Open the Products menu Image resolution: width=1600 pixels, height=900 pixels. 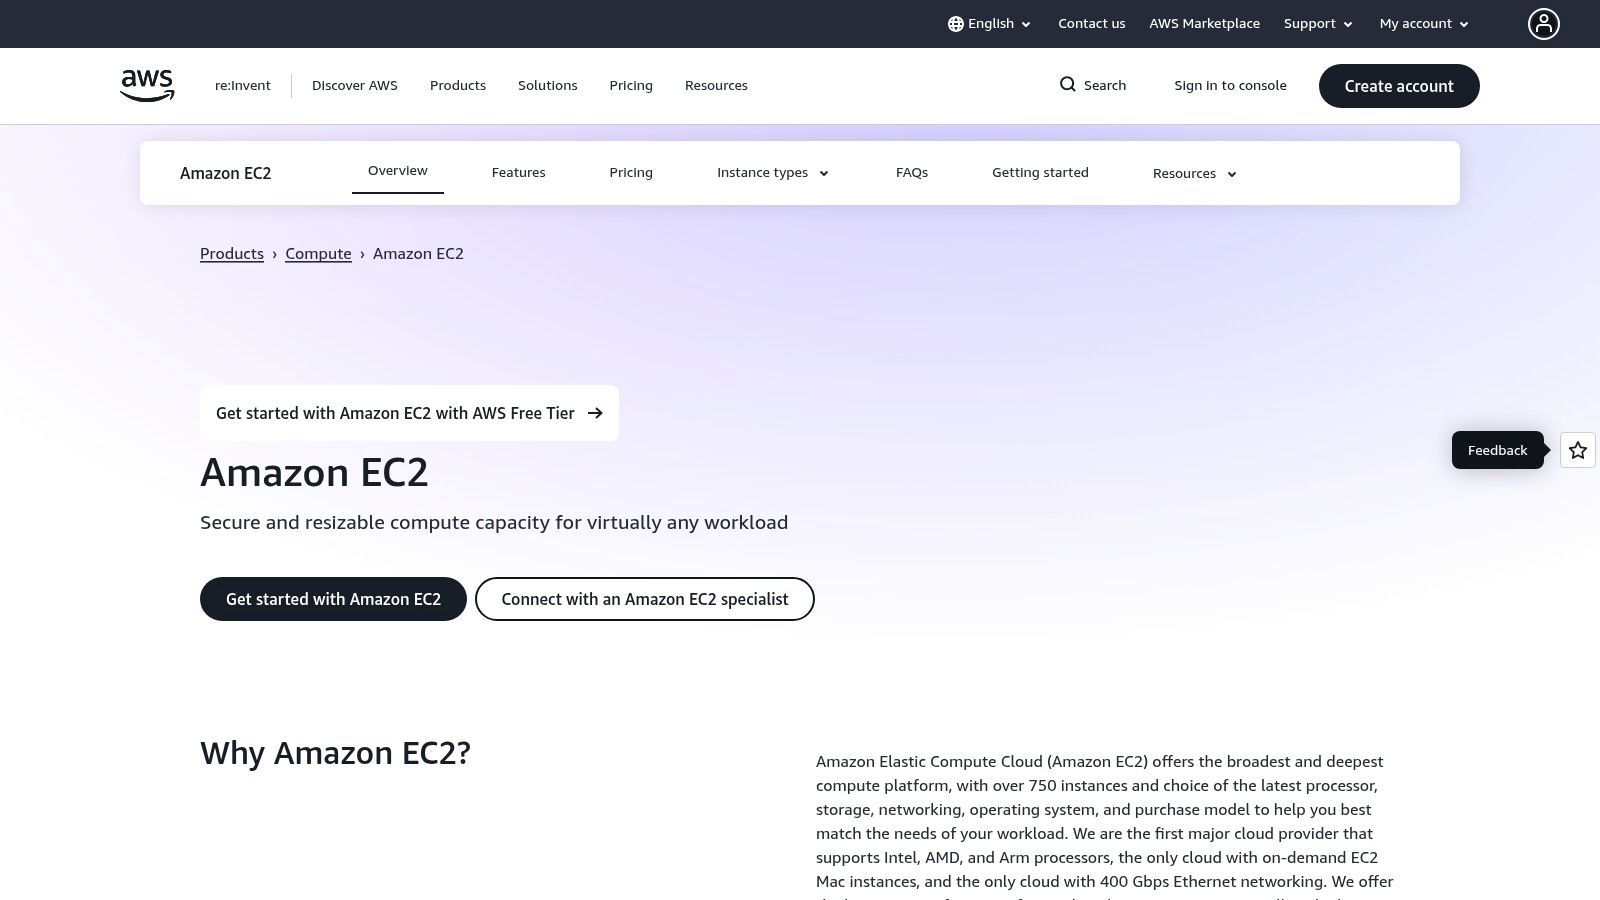click(x=458, y=85)
